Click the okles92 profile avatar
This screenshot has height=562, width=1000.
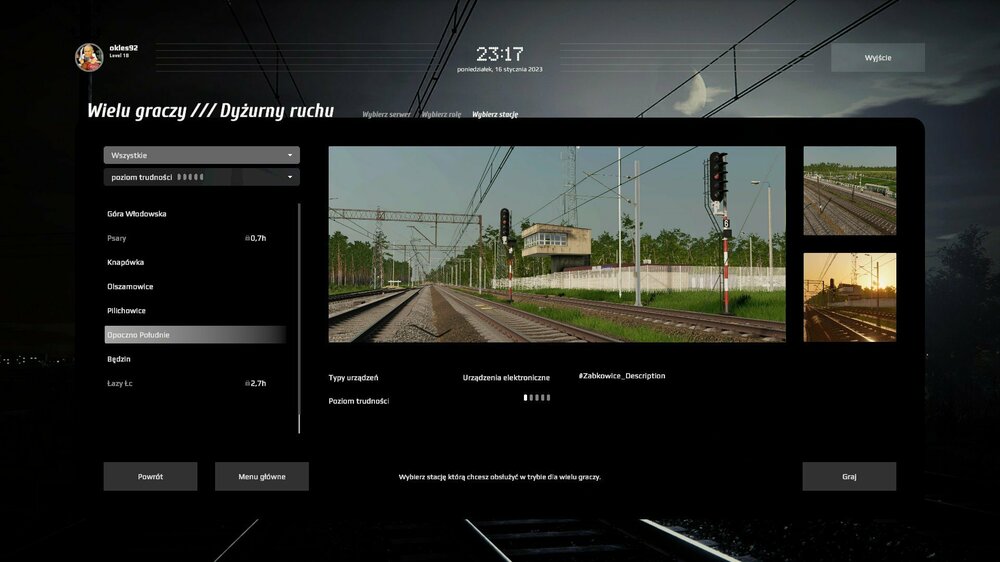[x=89, y=57]
